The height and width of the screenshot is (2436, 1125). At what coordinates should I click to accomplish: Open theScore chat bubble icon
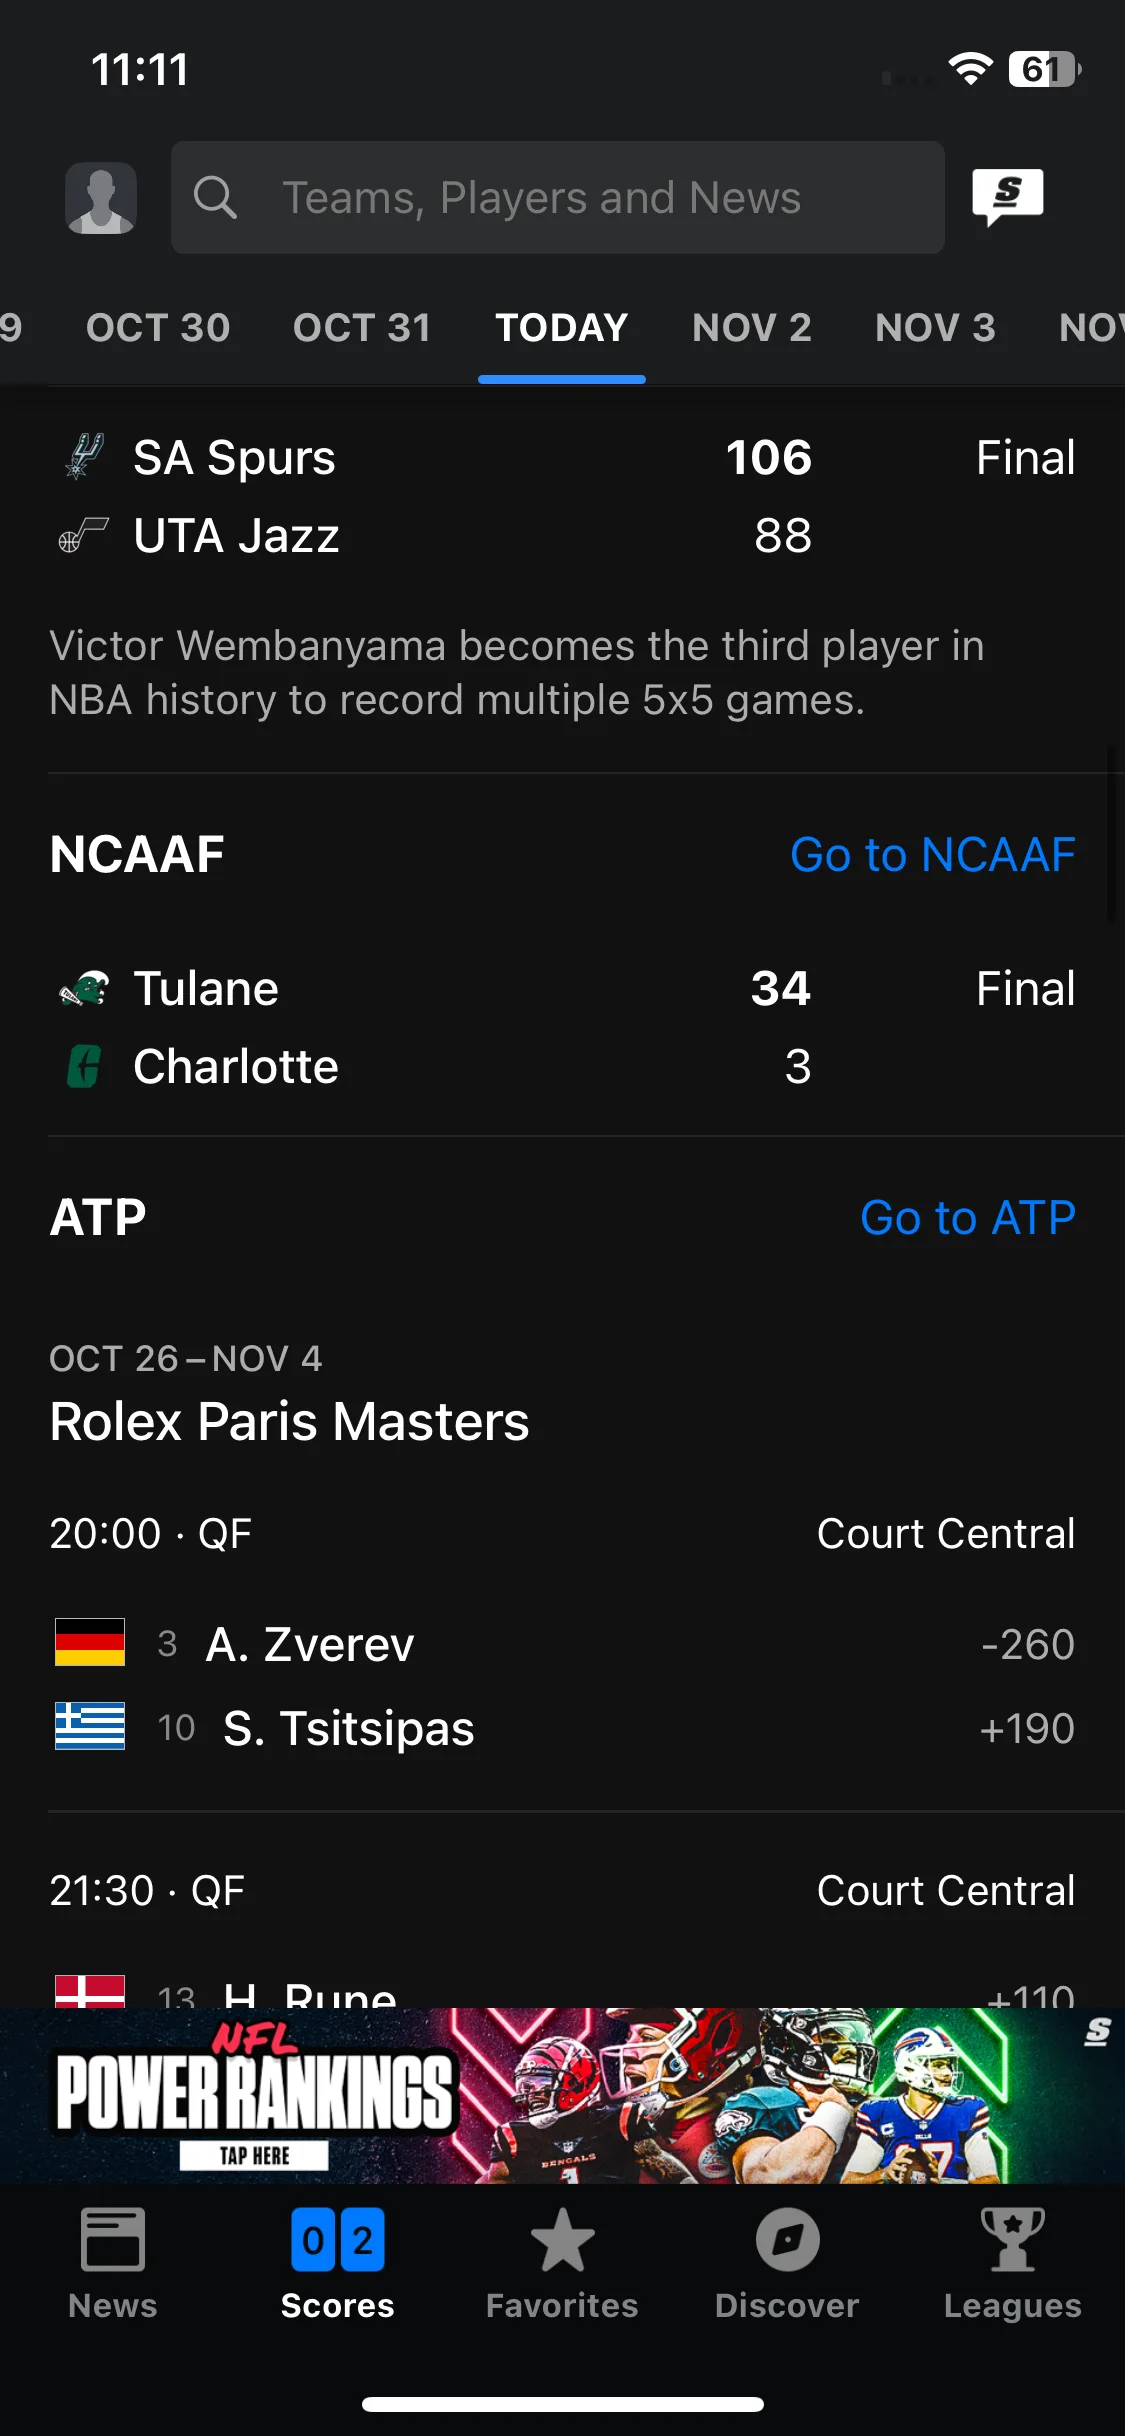tap(1008, 197)
